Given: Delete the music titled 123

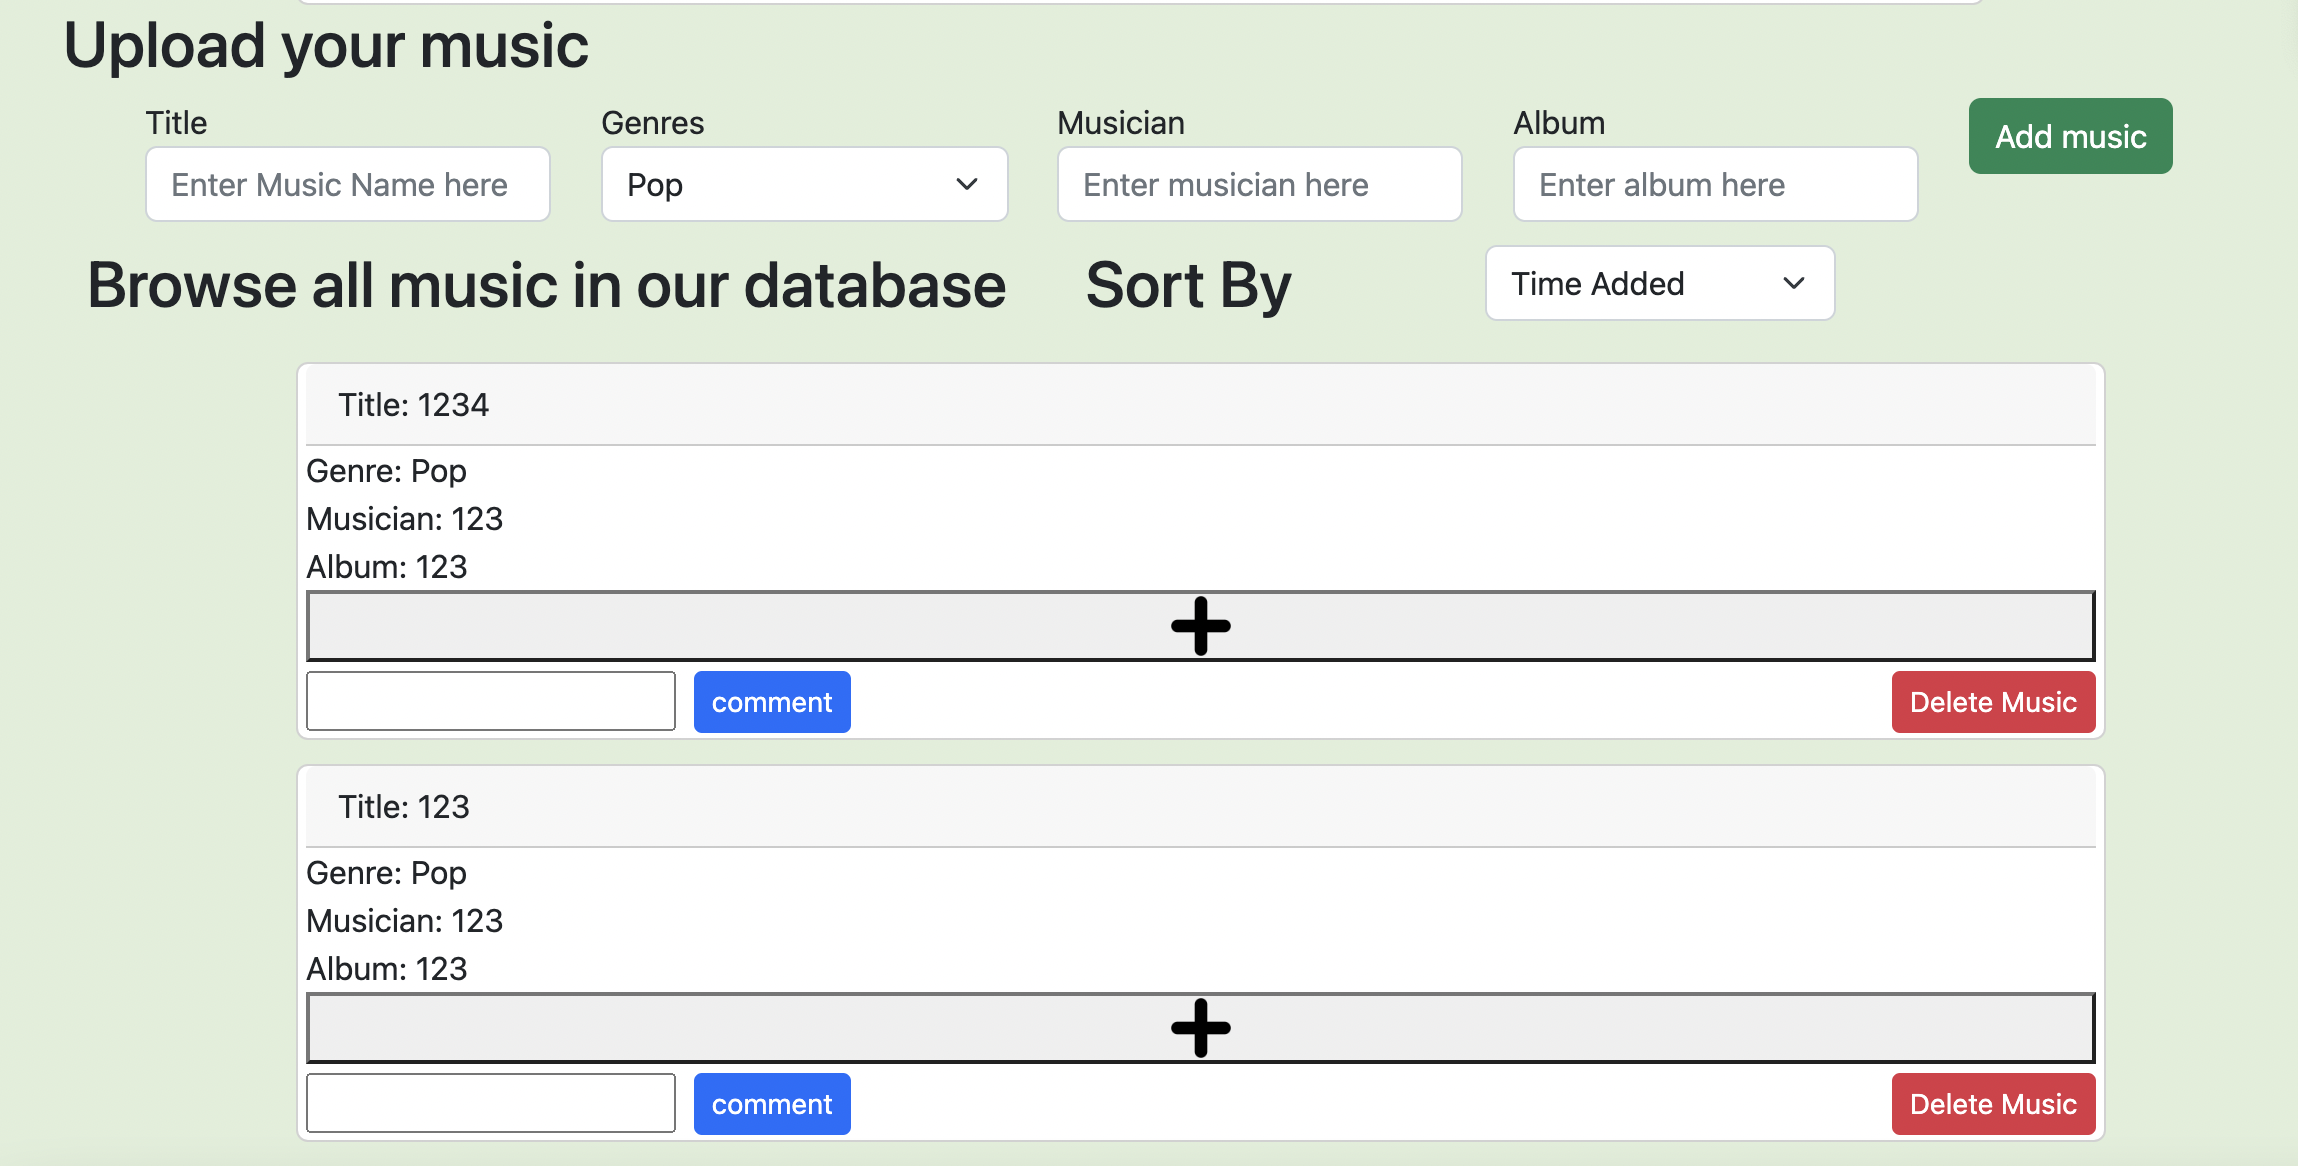Looking at the screenshot, I should [1992, 1104].
